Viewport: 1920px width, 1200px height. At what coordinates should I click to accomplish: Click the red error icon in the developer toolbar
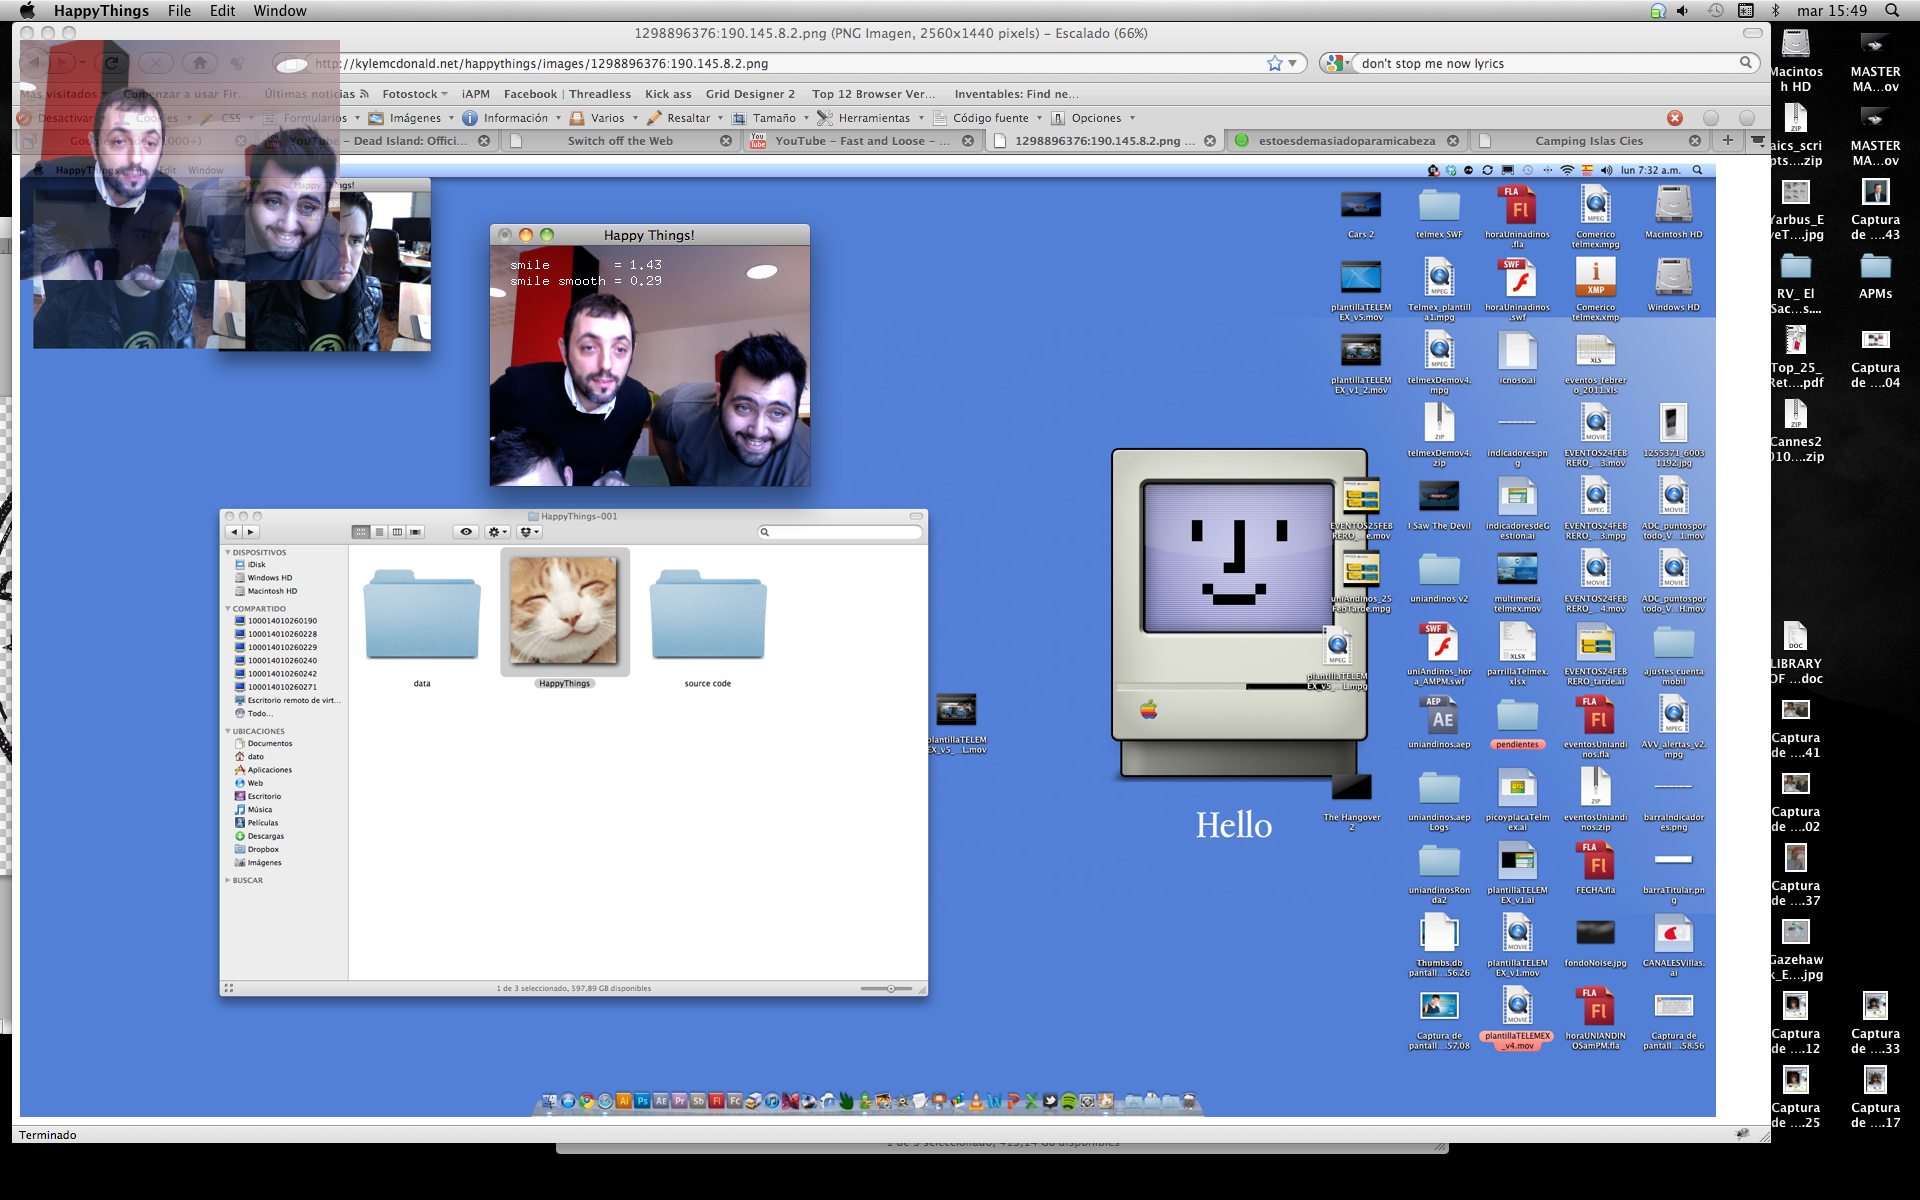tap(1675, 118)
